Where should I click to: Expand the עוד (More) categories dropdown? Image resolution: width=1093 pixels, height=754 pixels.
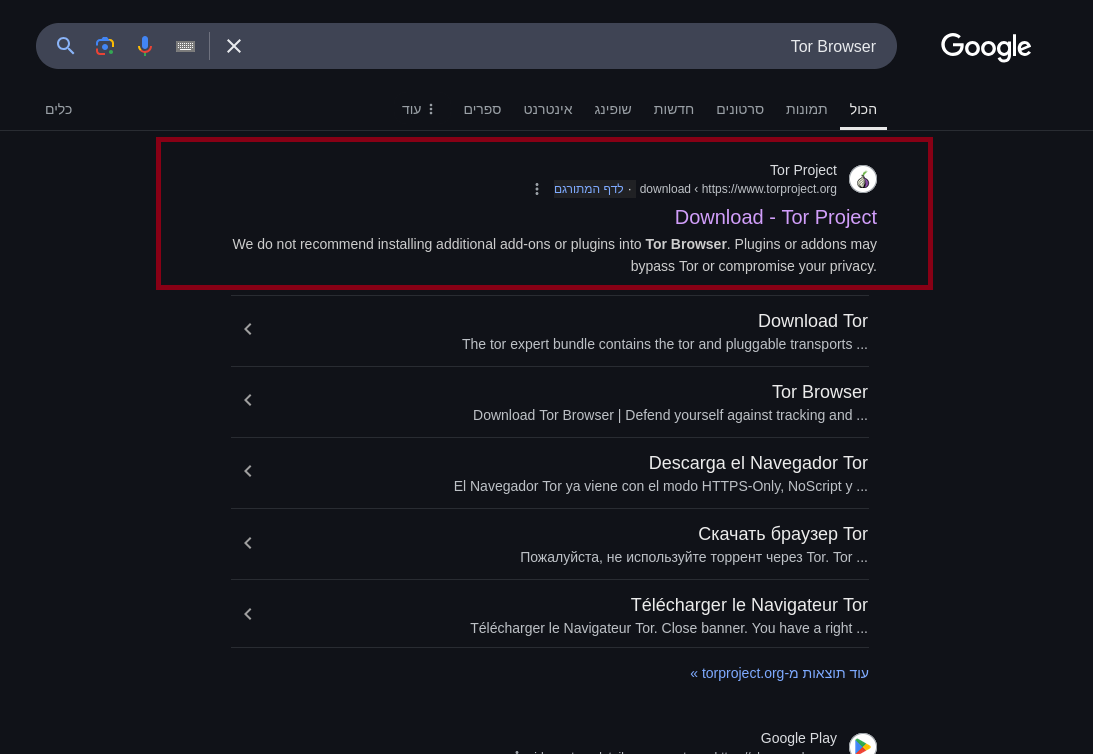point(419,109)
